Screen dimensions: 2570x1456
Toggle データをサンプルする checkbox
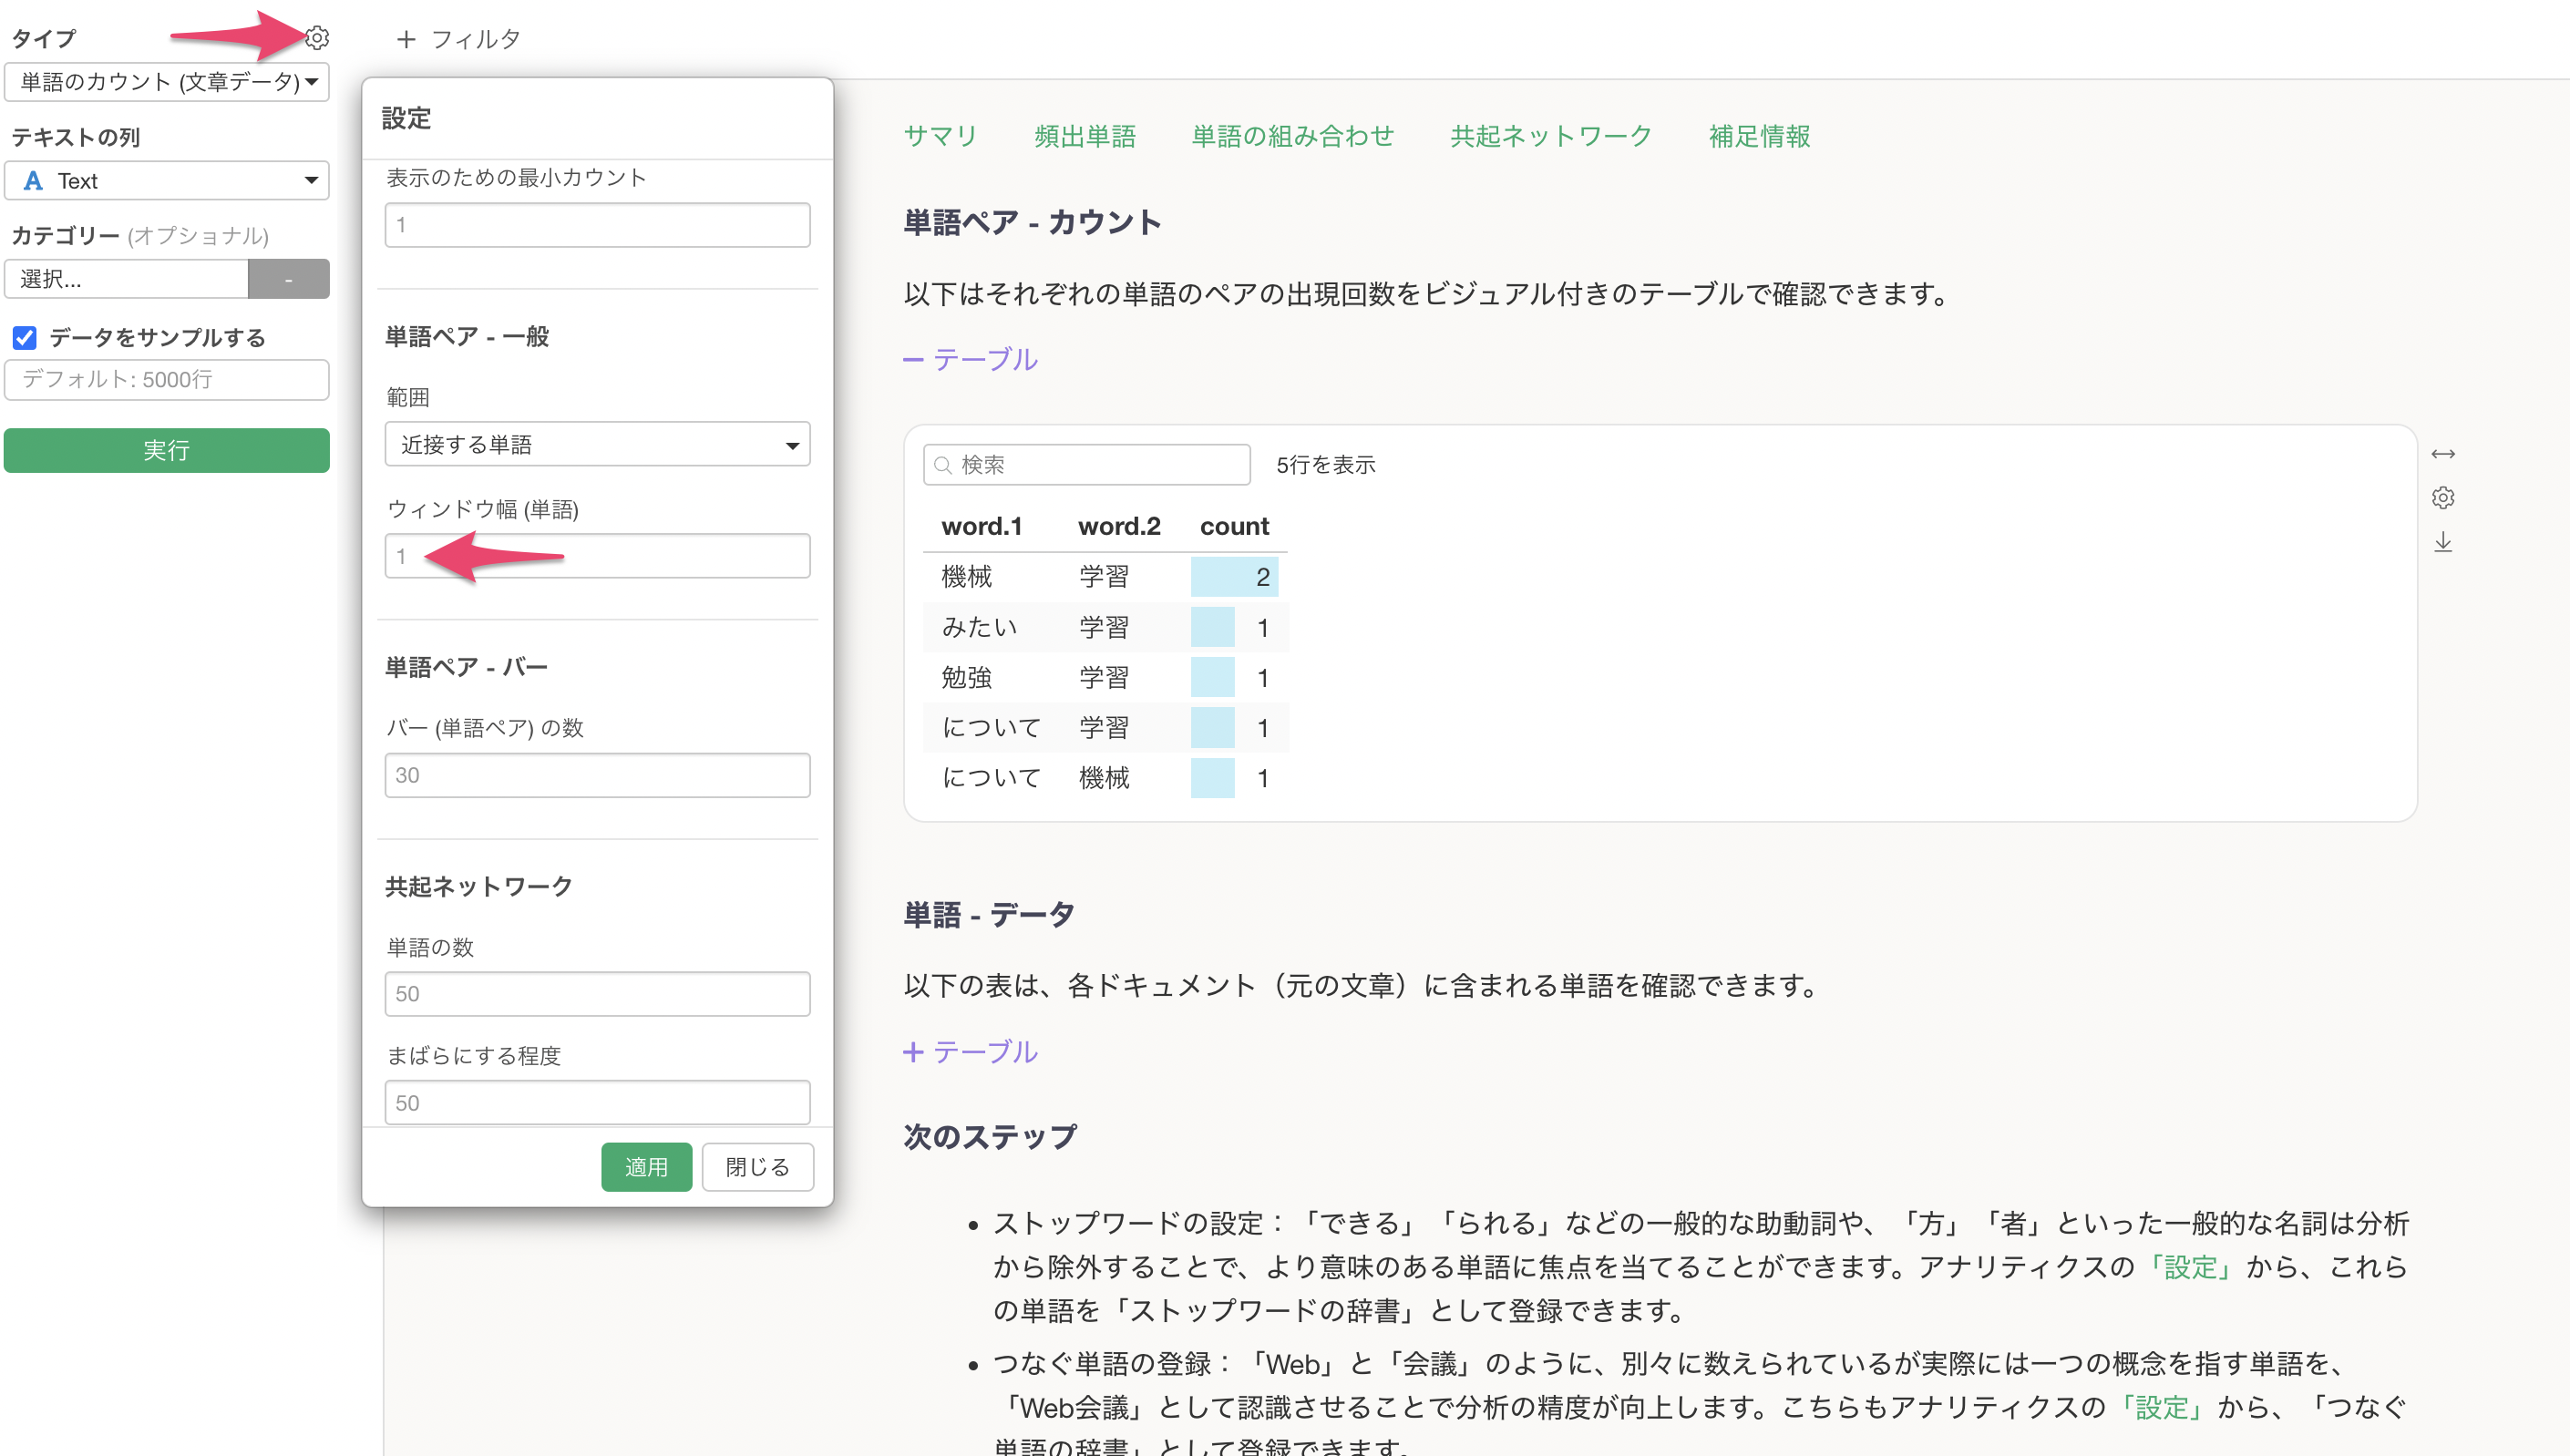click(x=25, y=338)
